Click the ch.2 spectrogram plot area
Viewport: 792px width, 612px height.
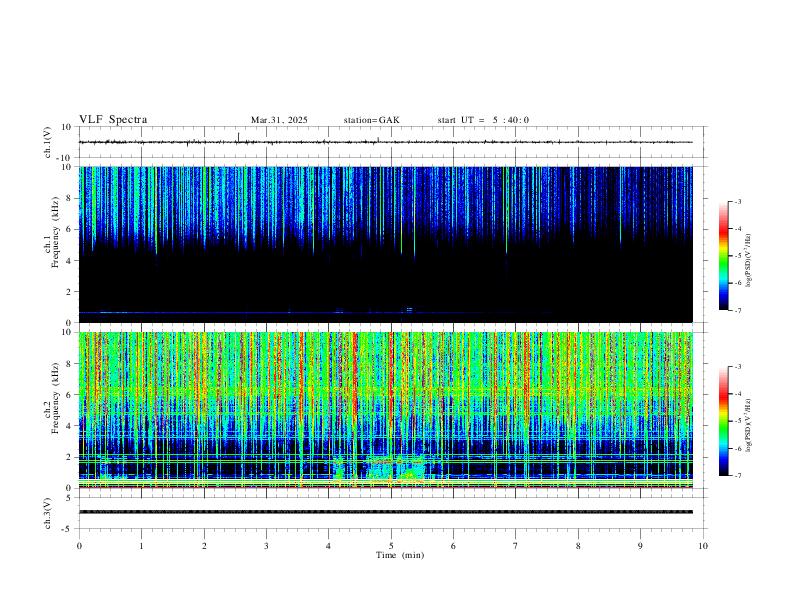(x=386, y=410)
